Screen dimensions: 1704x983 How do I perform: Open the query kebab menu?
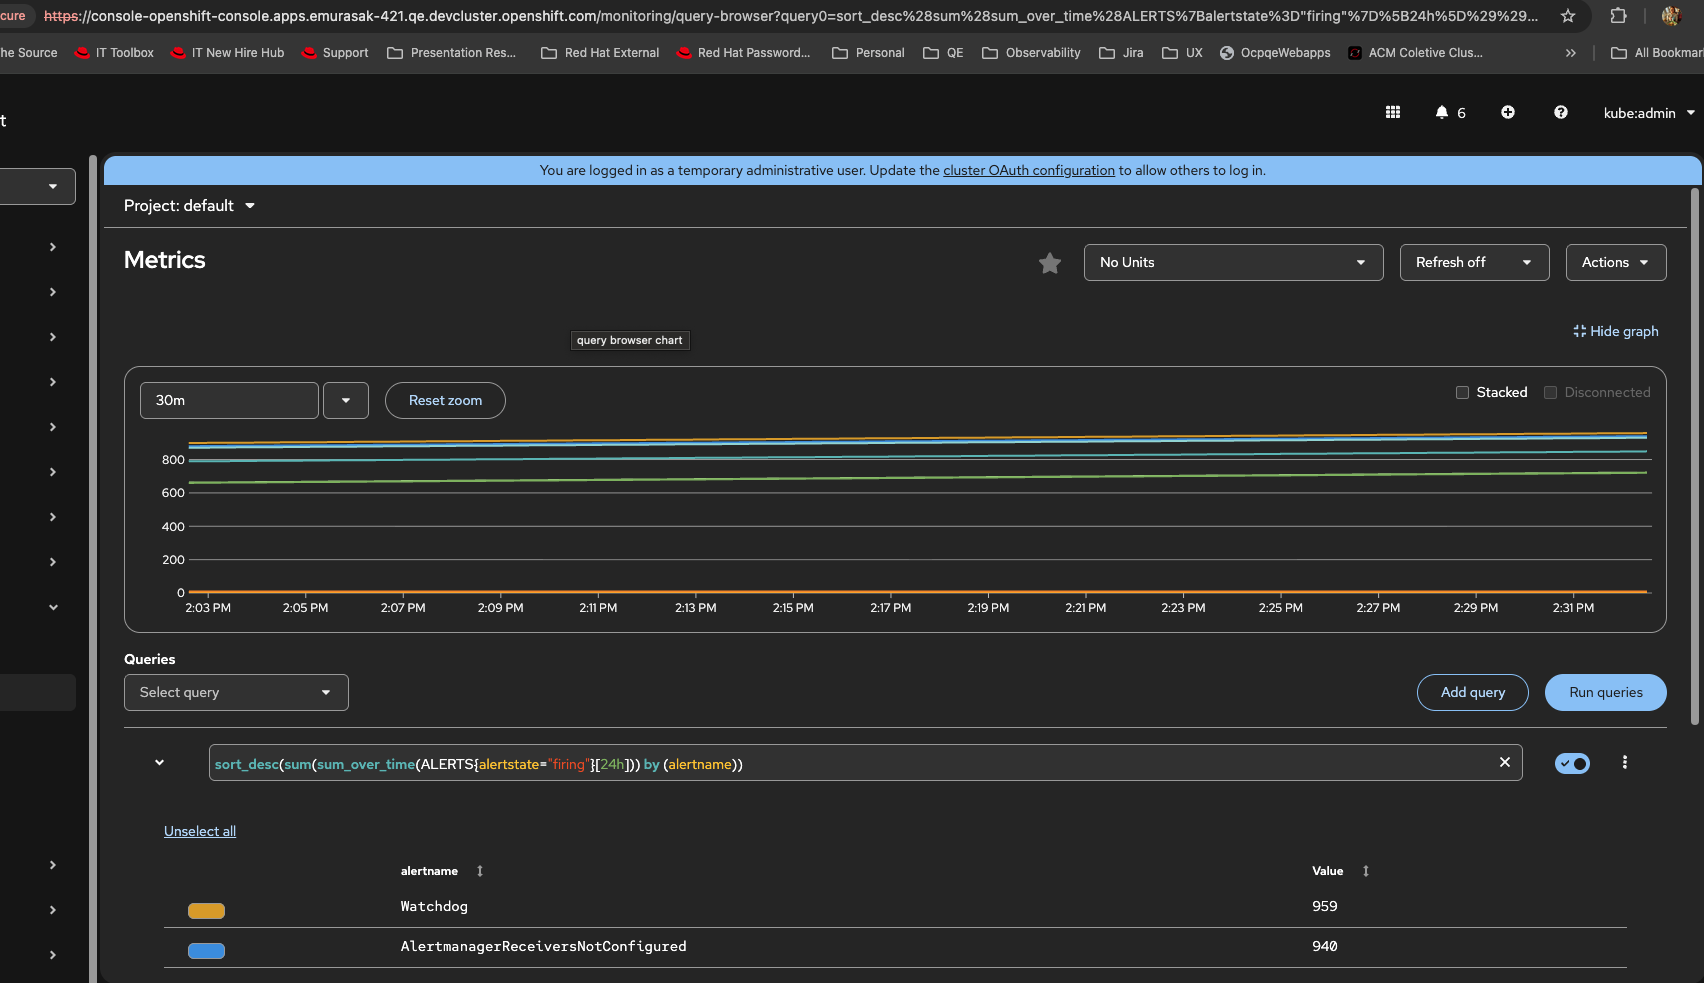click(x=1624, y=762)
